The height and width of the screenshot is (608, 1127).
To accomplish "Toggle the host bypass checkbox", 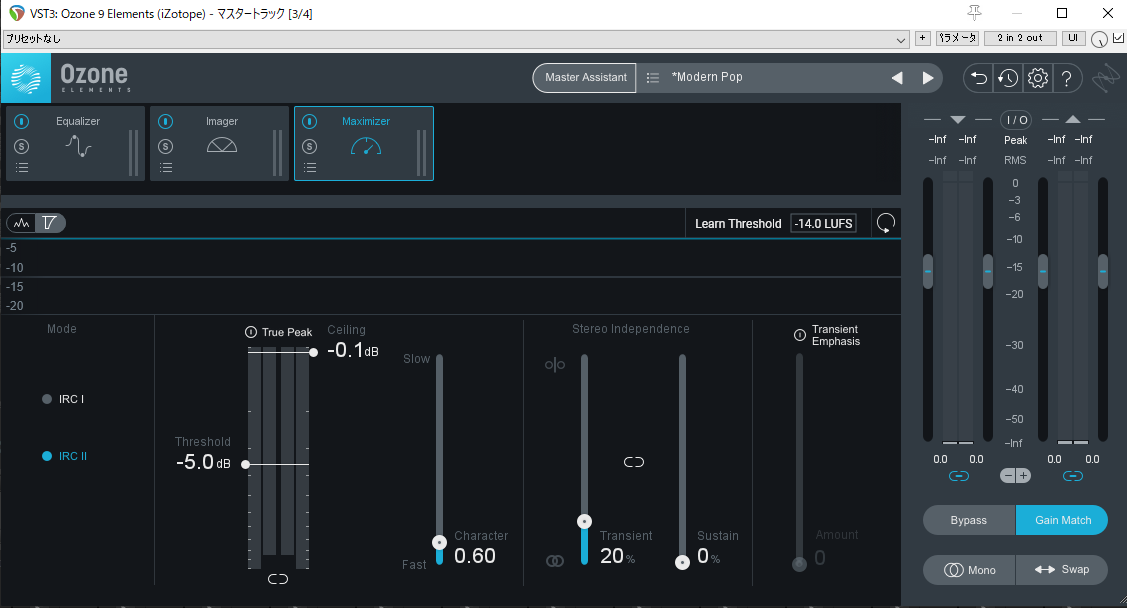I will tap(1118, 38).
